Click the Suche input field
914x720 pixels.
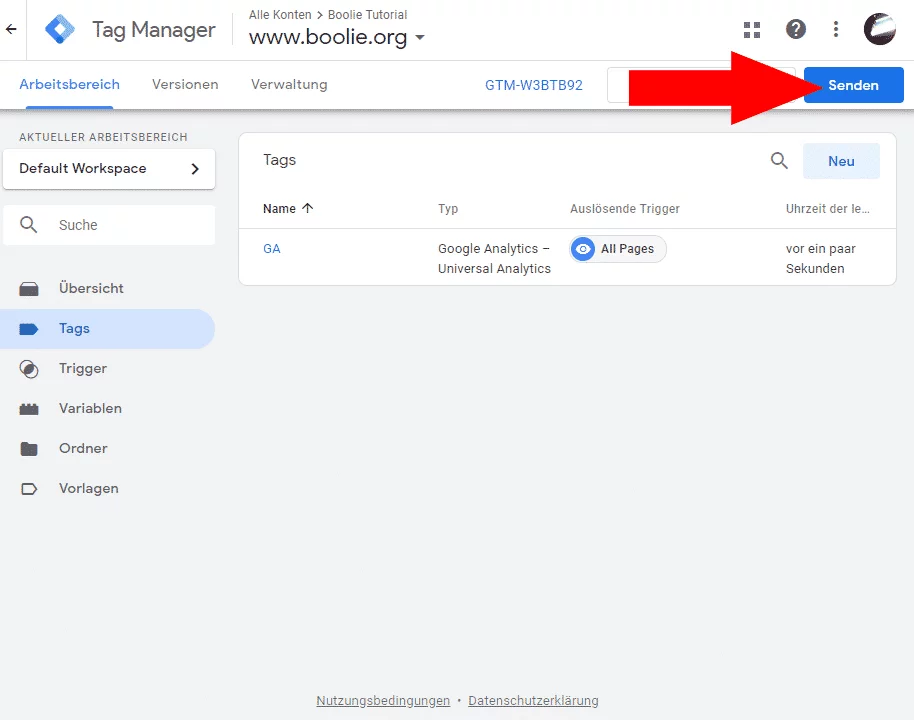click(109, 225)
